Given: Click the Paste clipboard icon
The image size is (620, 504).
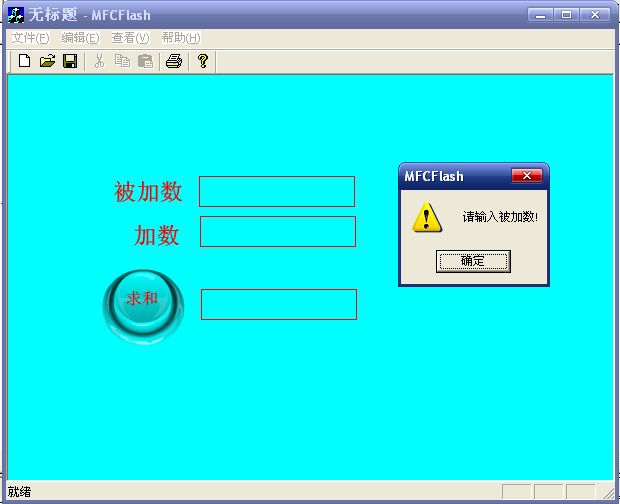Looking at the screenshot, I should pos(145,61).
